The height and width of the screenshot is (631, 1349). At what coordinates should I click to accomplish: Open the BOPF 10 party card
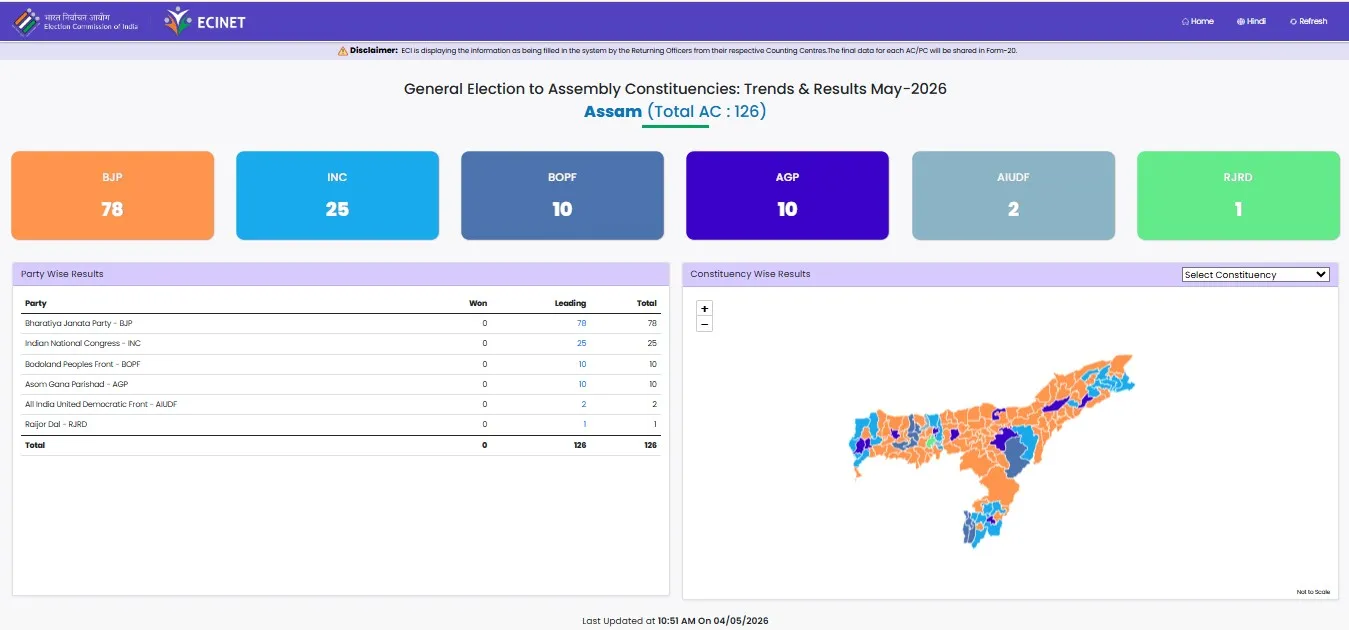(562, 195)
